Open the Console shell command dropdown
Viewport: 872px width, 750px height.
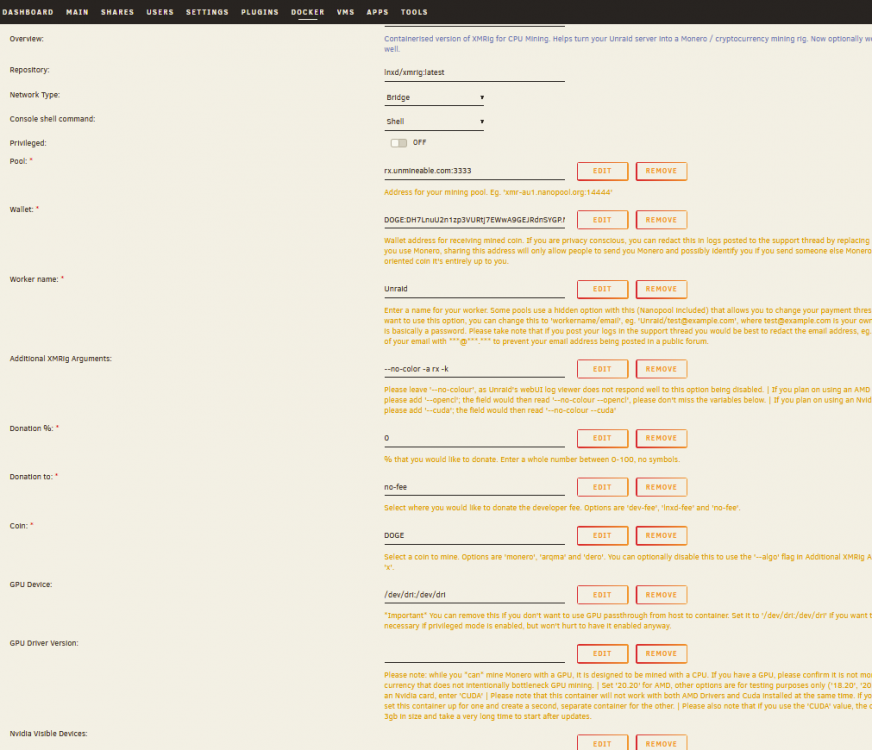coord(434,121)
